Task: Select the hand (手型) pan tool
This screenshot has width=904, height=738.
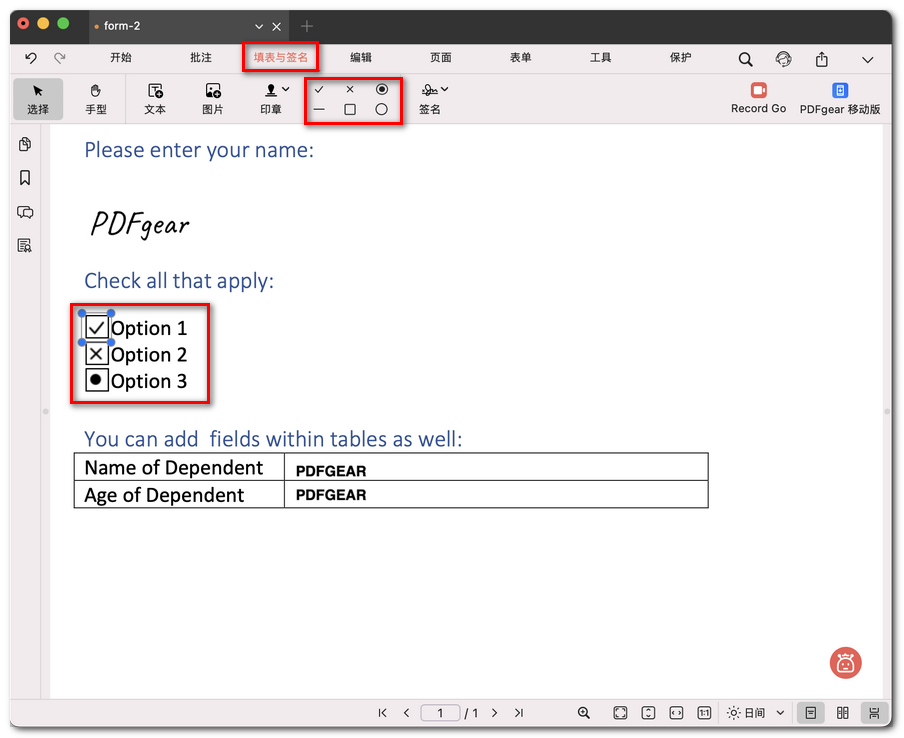Action: (96, 99)
